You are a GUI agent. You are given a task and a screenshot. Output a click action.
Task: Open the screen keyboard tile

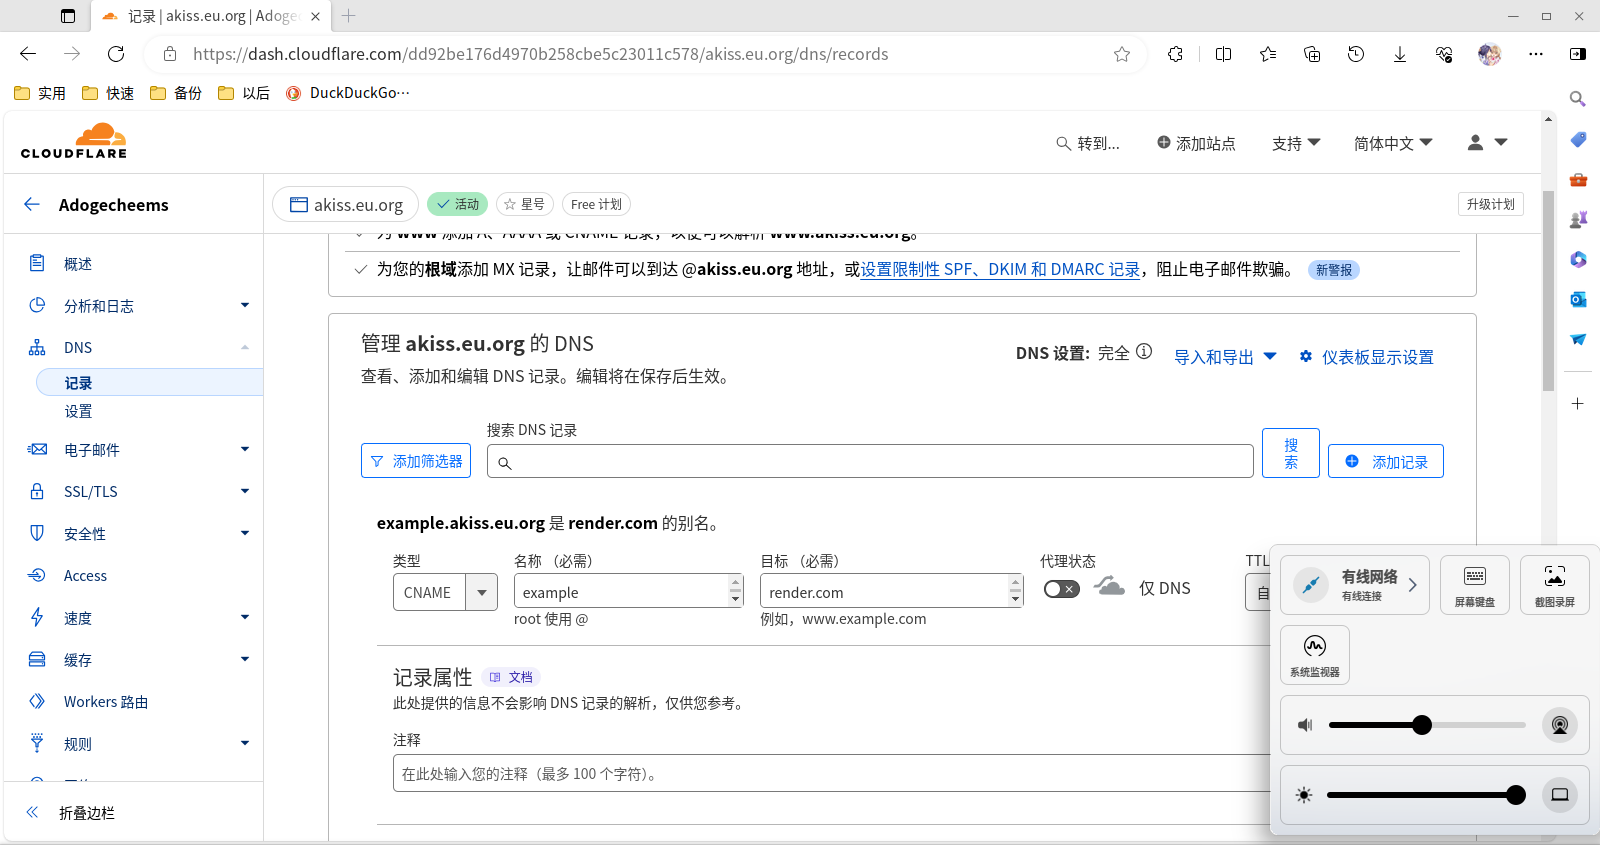click(1475, 585)
